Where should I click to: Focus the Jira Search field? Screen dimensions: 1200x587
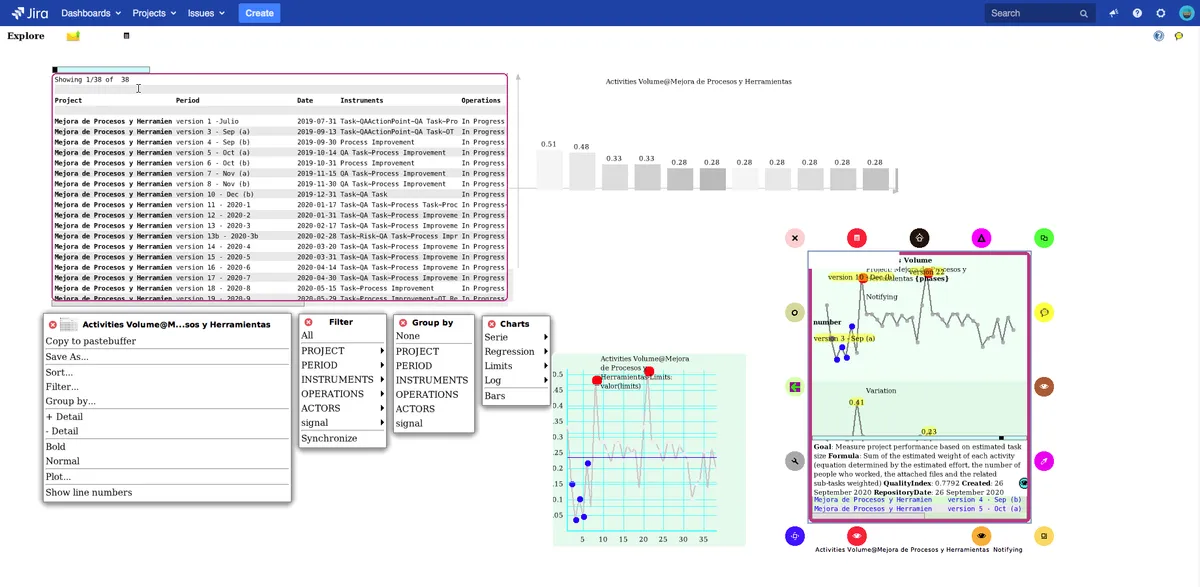[1040, 13]
